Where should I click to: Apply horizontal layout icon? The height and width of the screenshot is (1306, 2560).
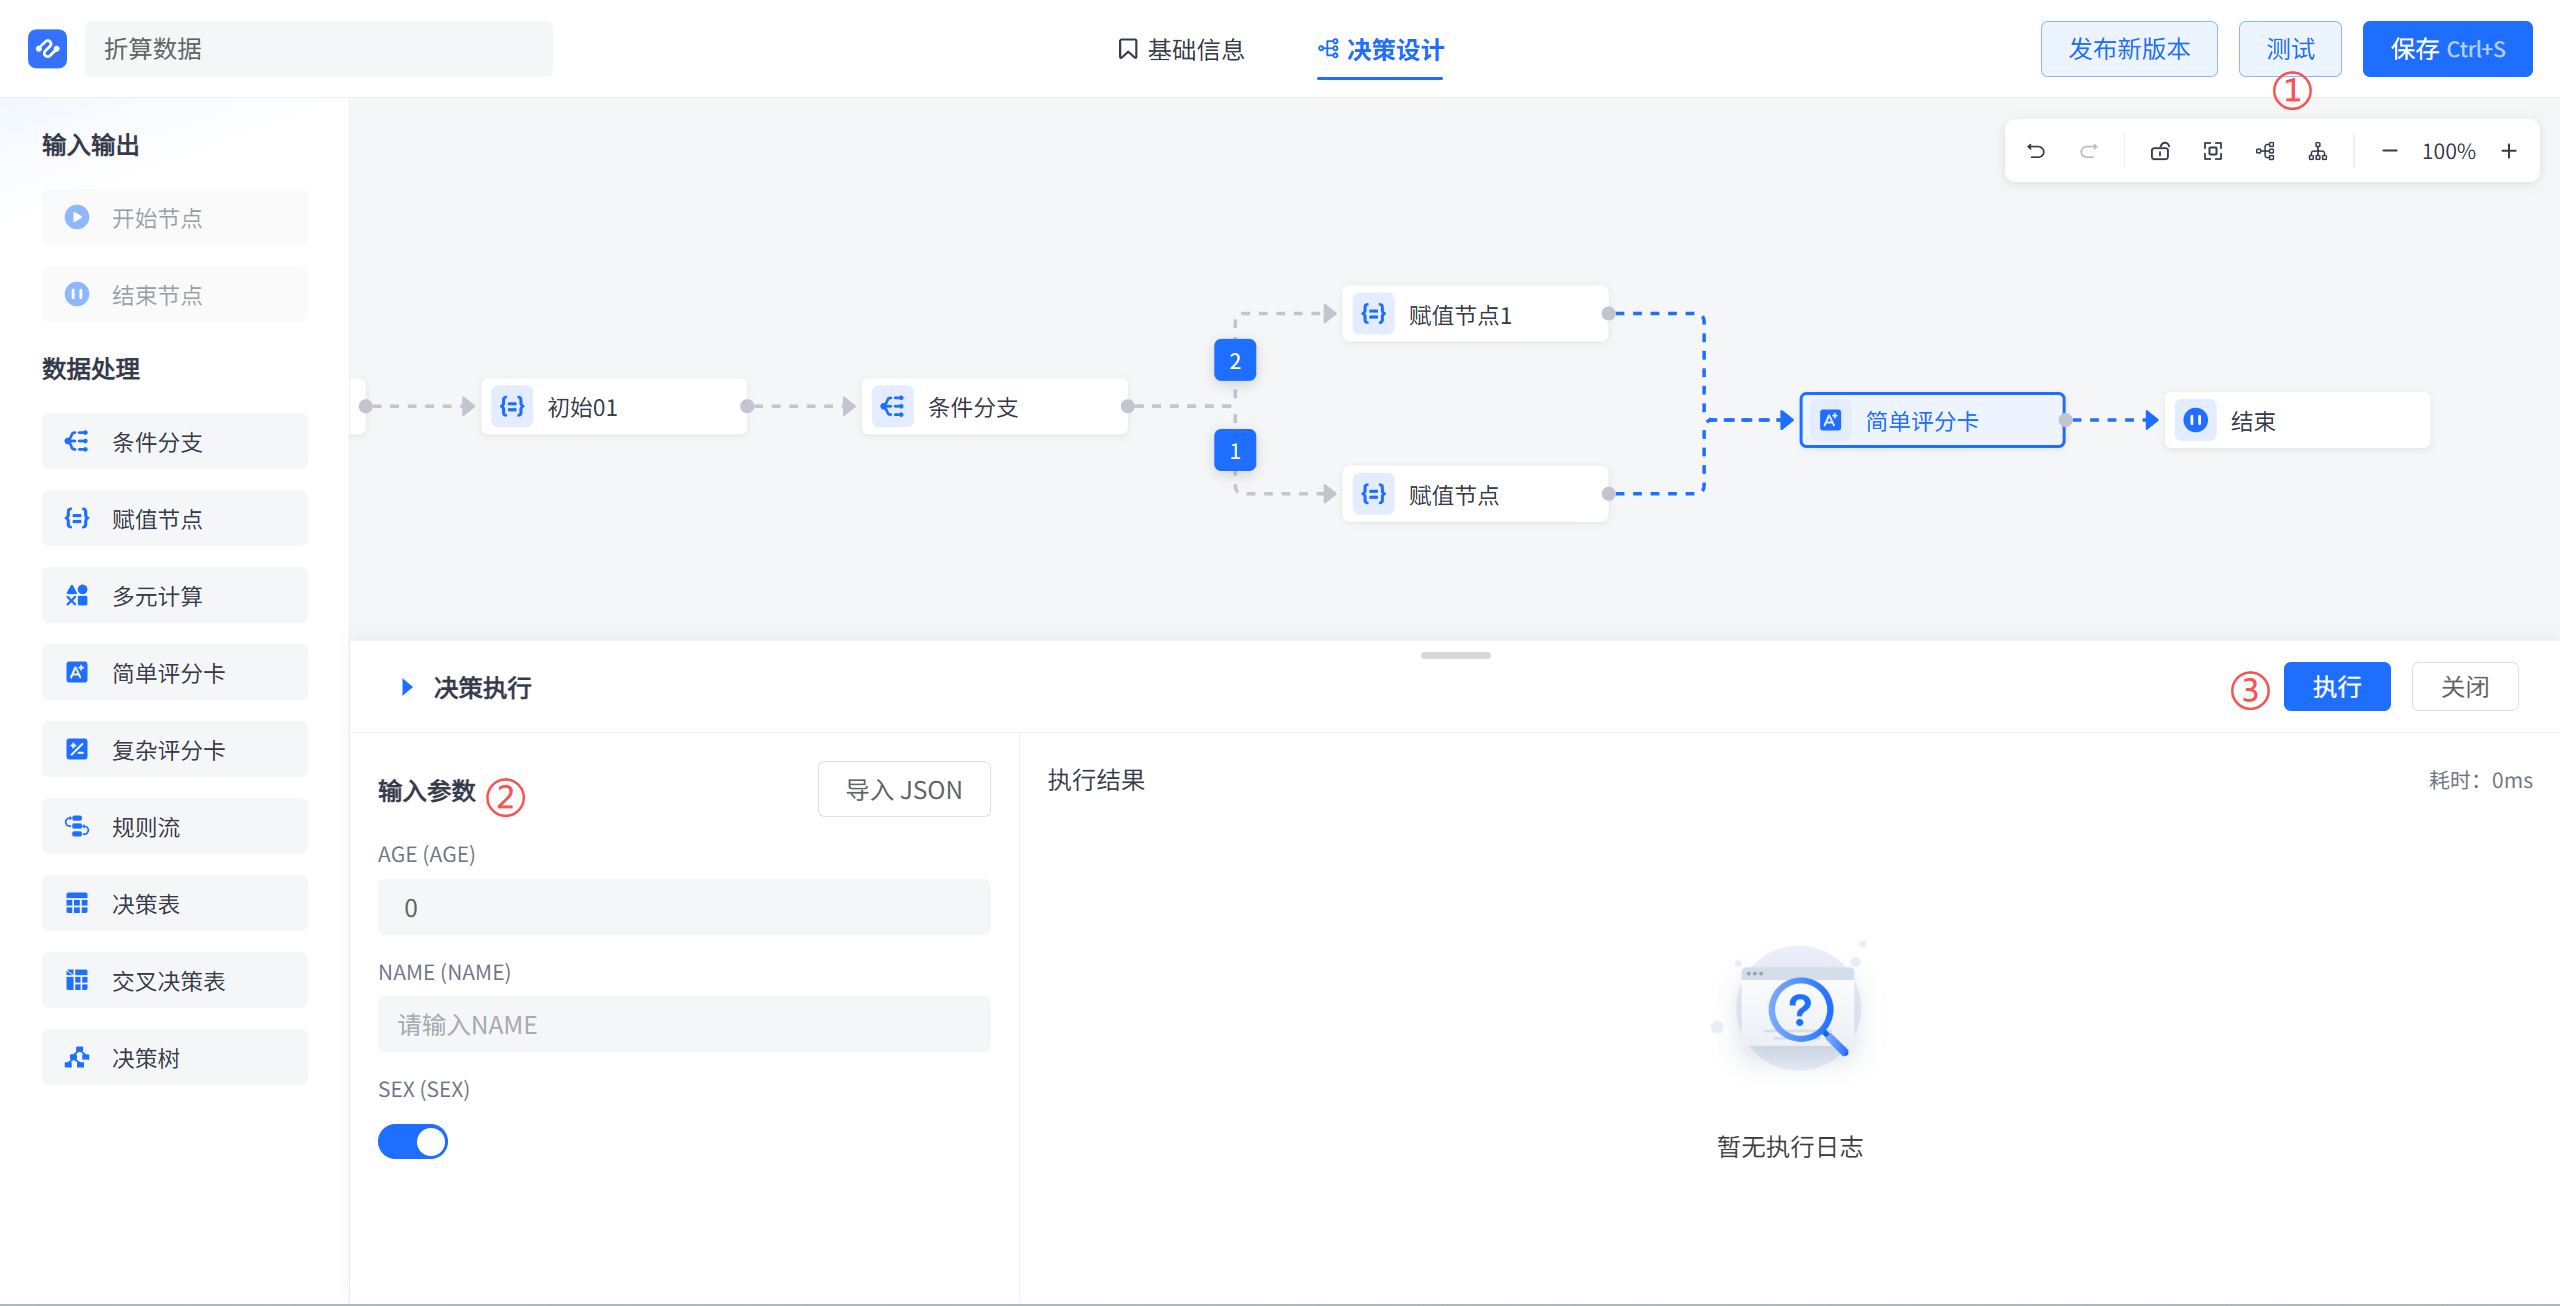pyautogui.click(x=2265, y=151)
